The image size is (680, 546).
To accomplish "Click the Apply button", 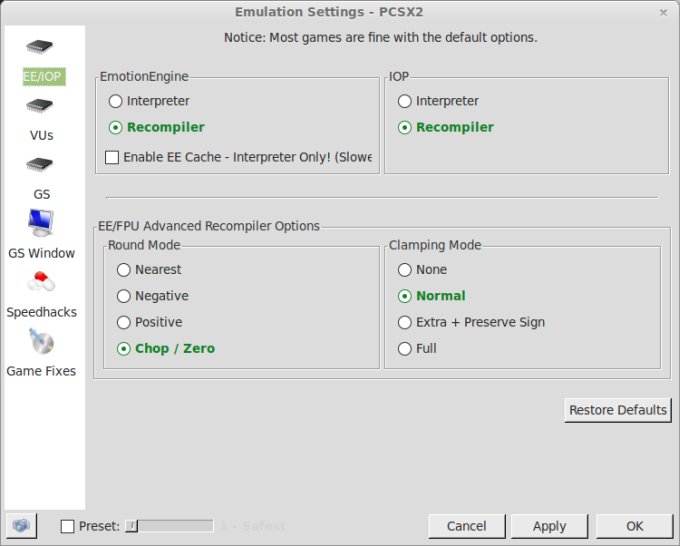I will pos(549,526).
